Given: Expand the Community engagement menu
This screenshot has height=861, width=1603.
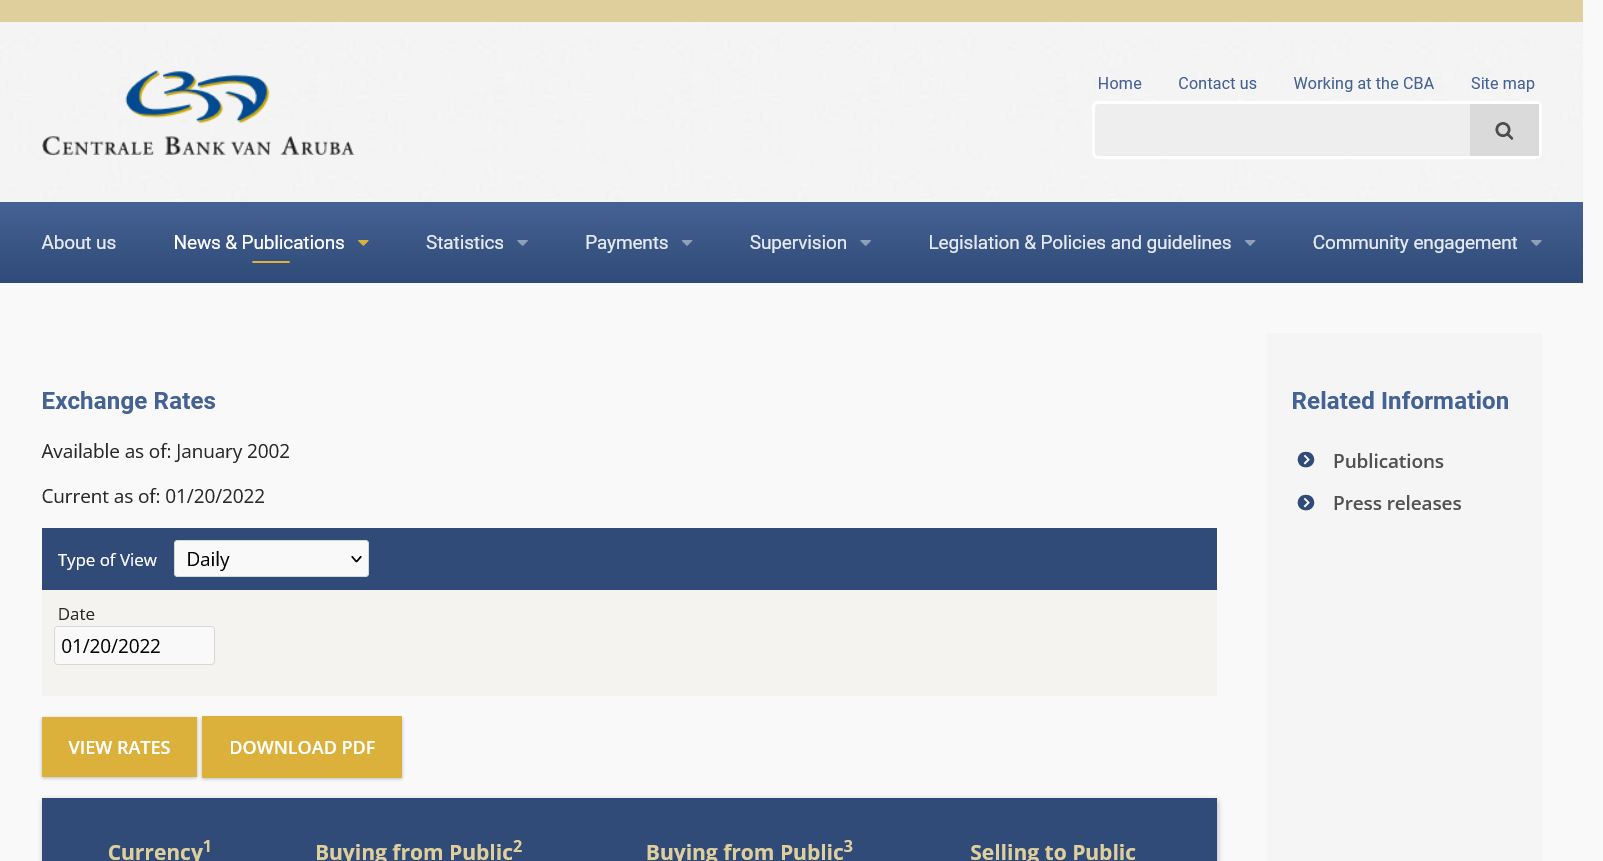Looking at the screenshot, I should pyautogui.click(x=1425, y=243).
